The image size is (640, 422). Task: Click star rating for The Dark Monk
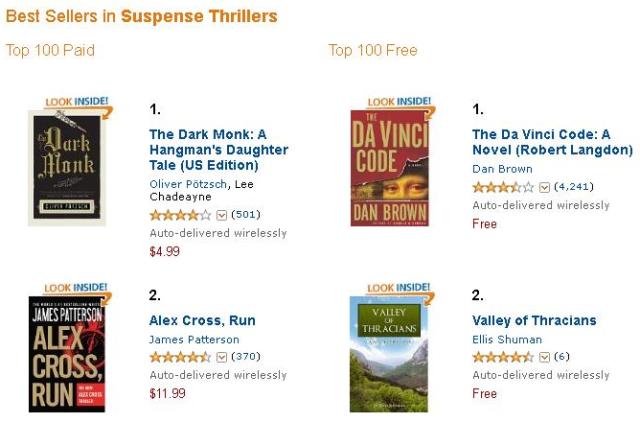point(180,214)
